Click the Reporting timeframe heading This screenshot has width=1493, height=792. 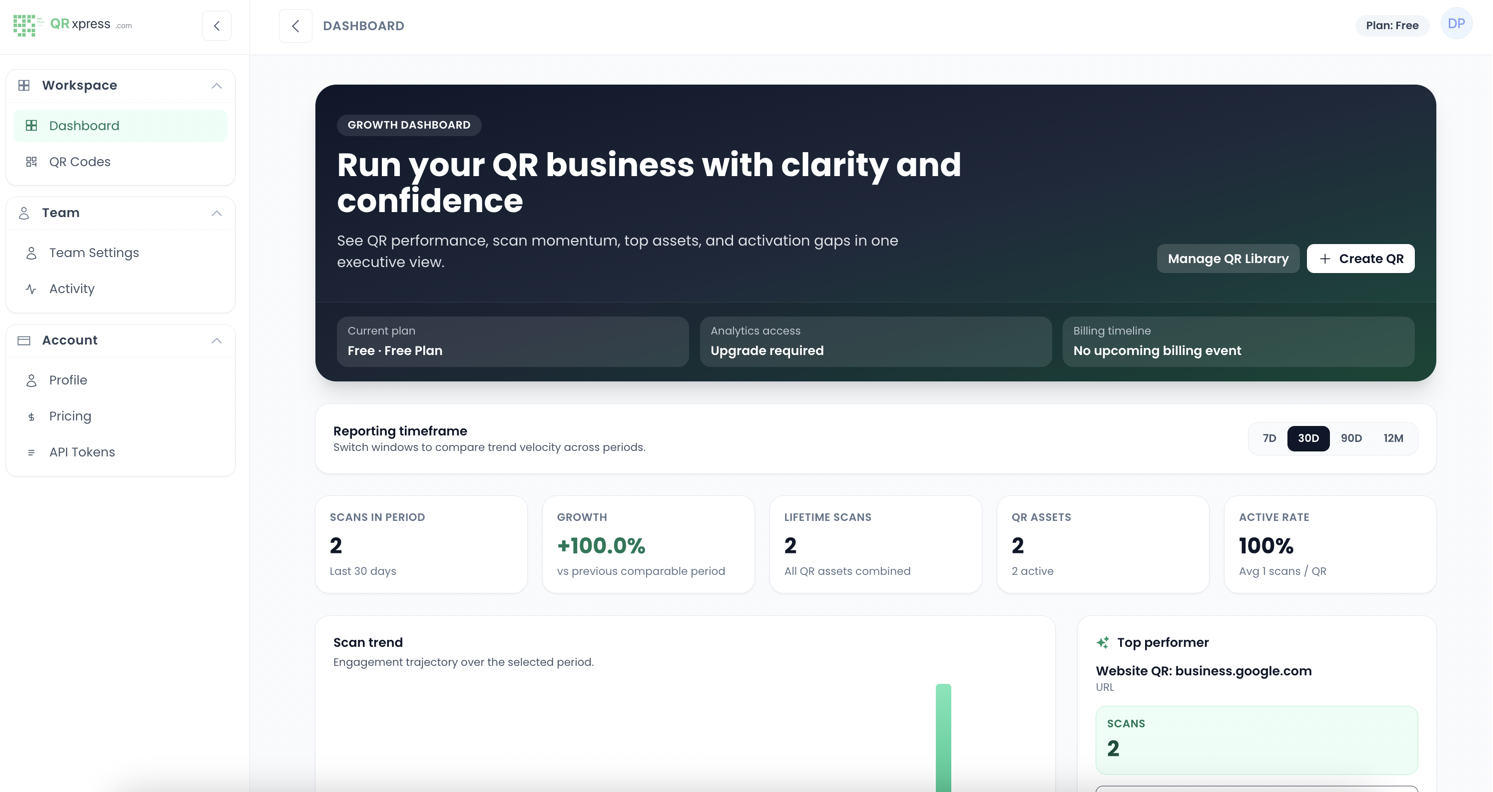(x=400, y=431)
